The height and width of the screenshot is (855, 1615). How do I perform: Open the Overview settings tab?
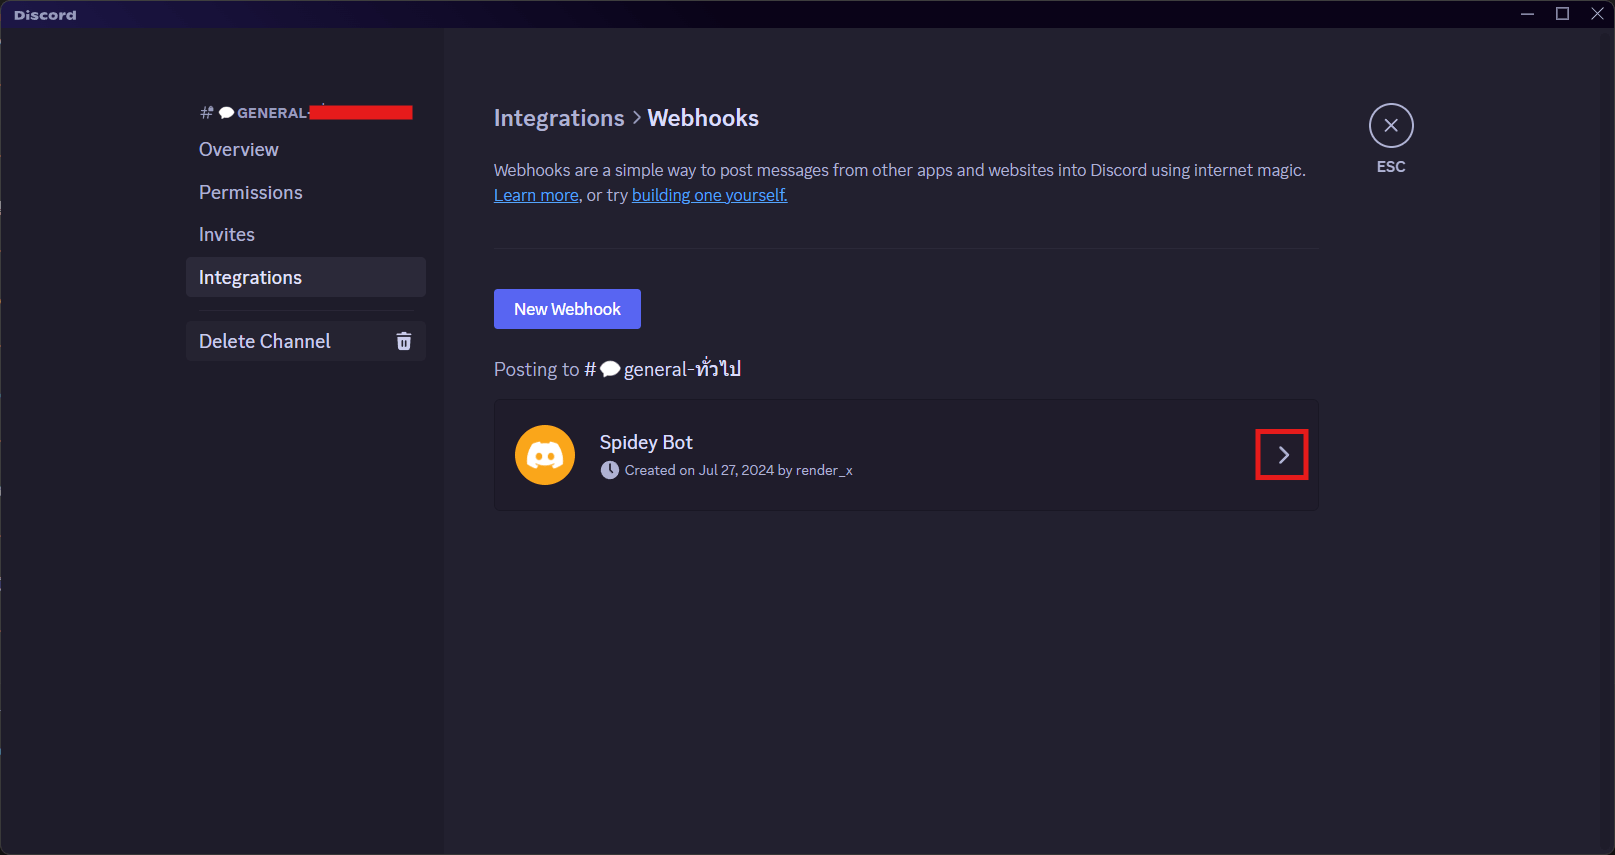[306, 149]
